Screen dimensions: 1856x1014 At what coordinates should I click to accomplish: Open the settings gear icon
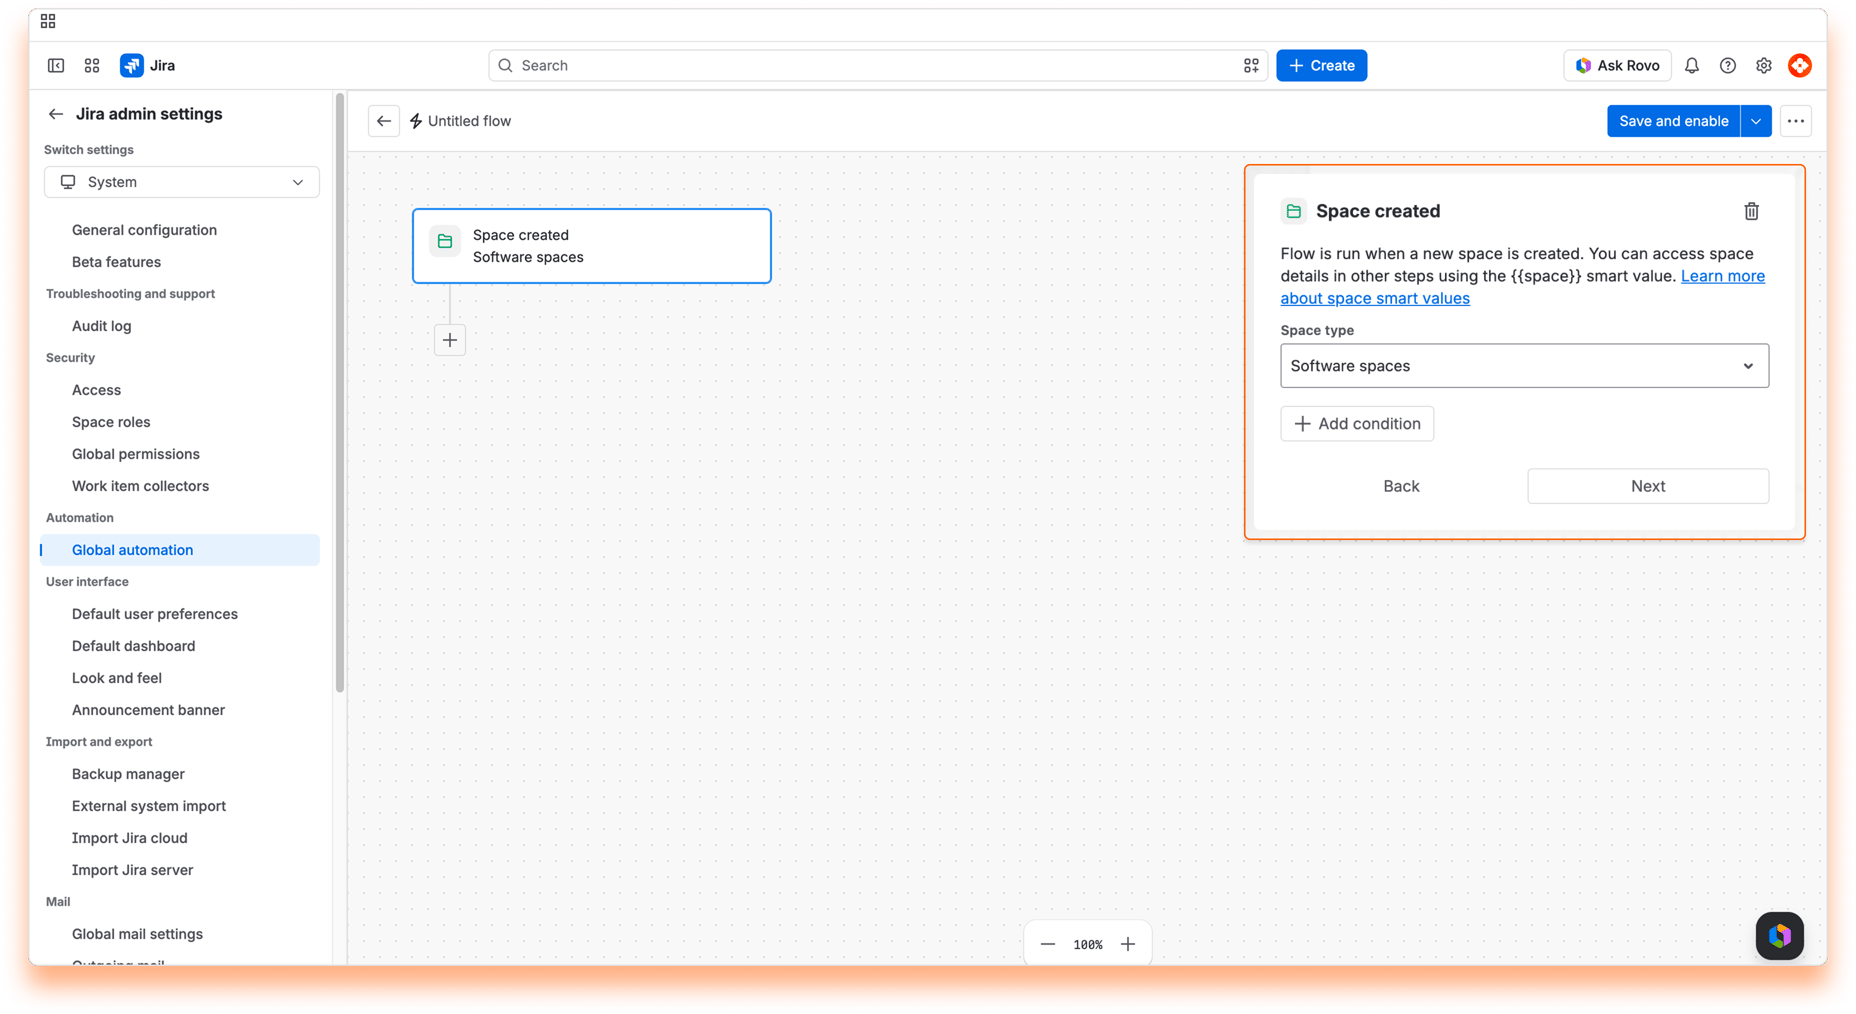(1764, 65)
